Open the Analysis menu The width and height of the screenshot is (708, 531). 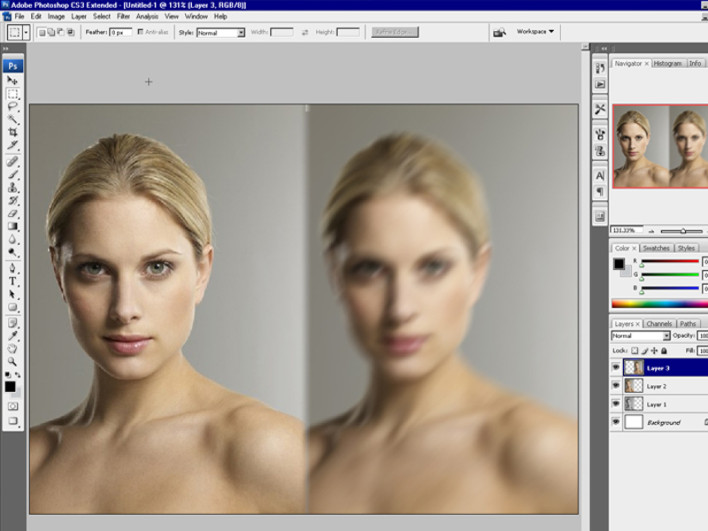point(147,16)
